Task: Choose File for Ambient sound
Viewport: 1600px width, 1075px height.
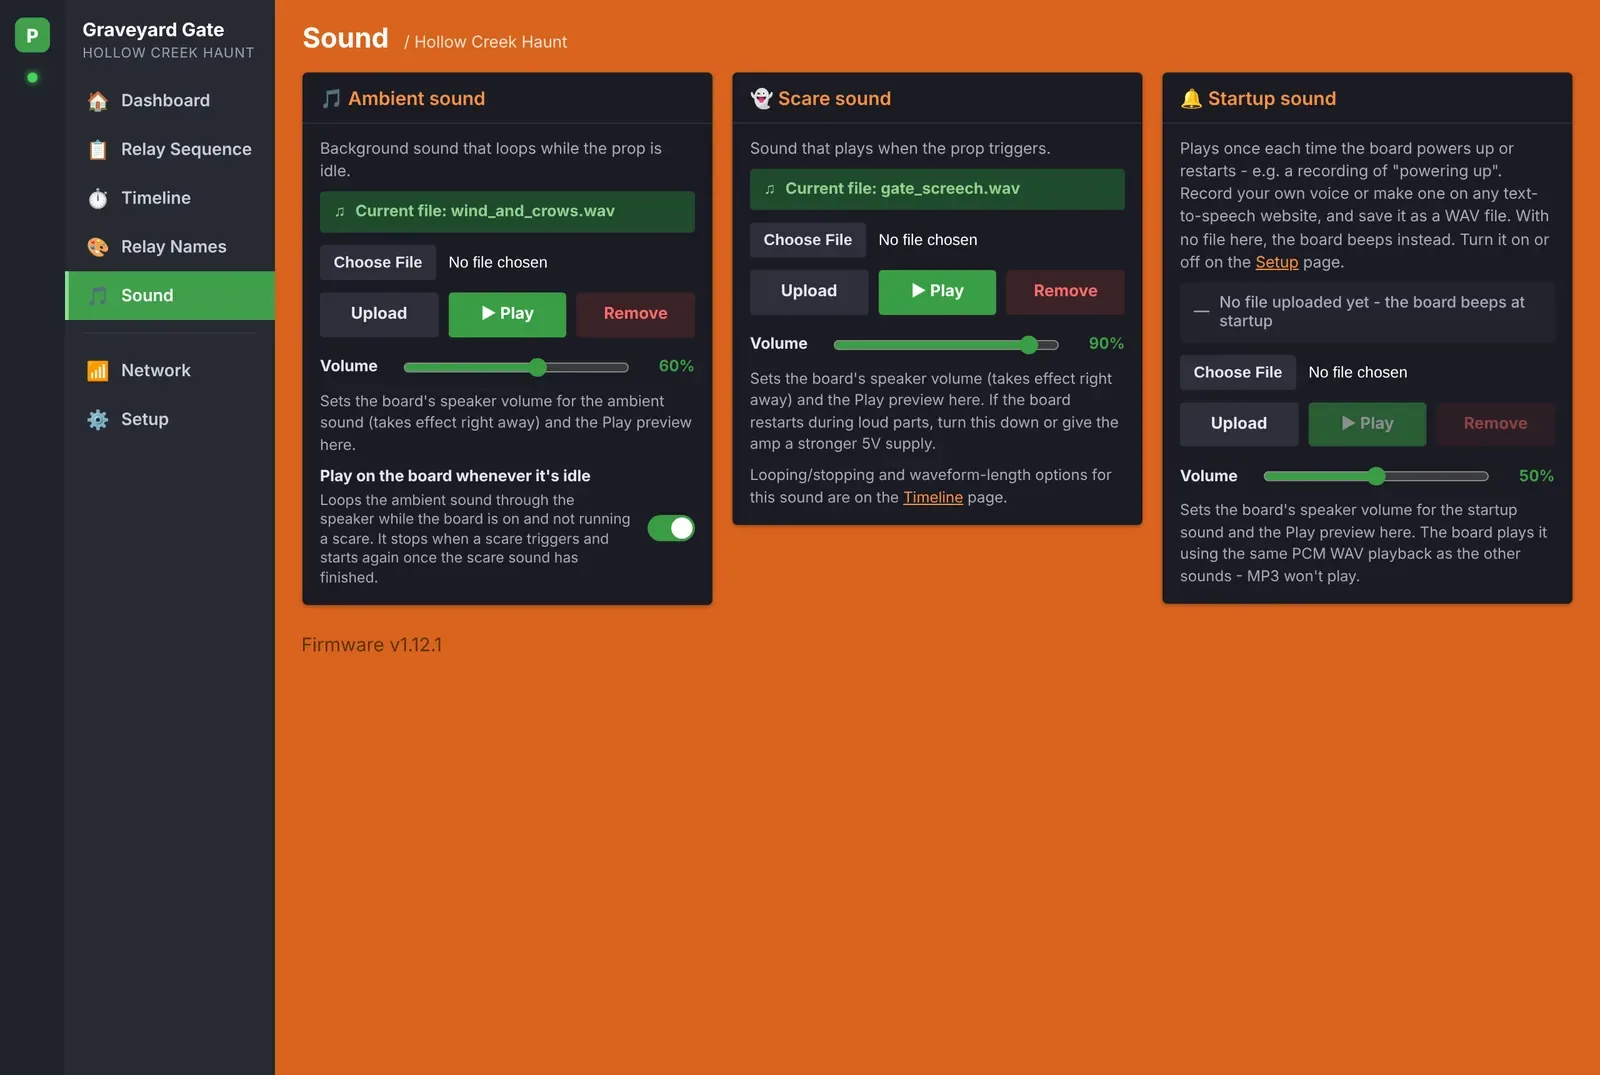Action: tap(378, 263)
